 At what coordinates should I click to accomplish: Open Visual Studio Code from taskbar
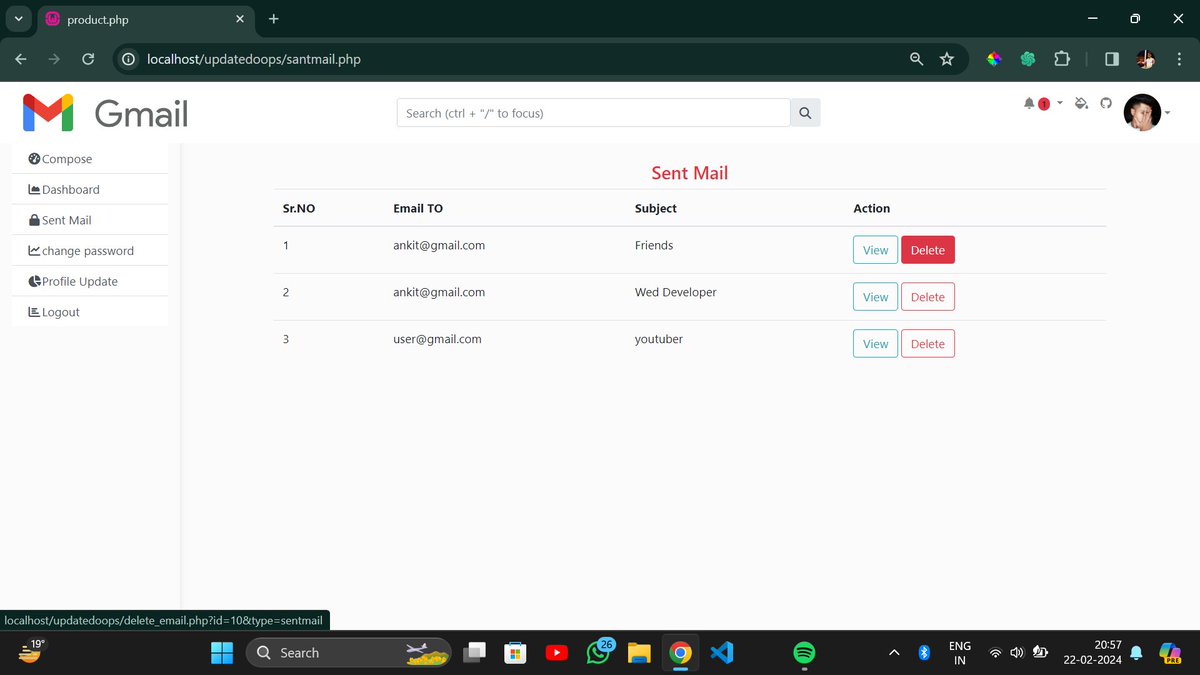click(722, 653)
